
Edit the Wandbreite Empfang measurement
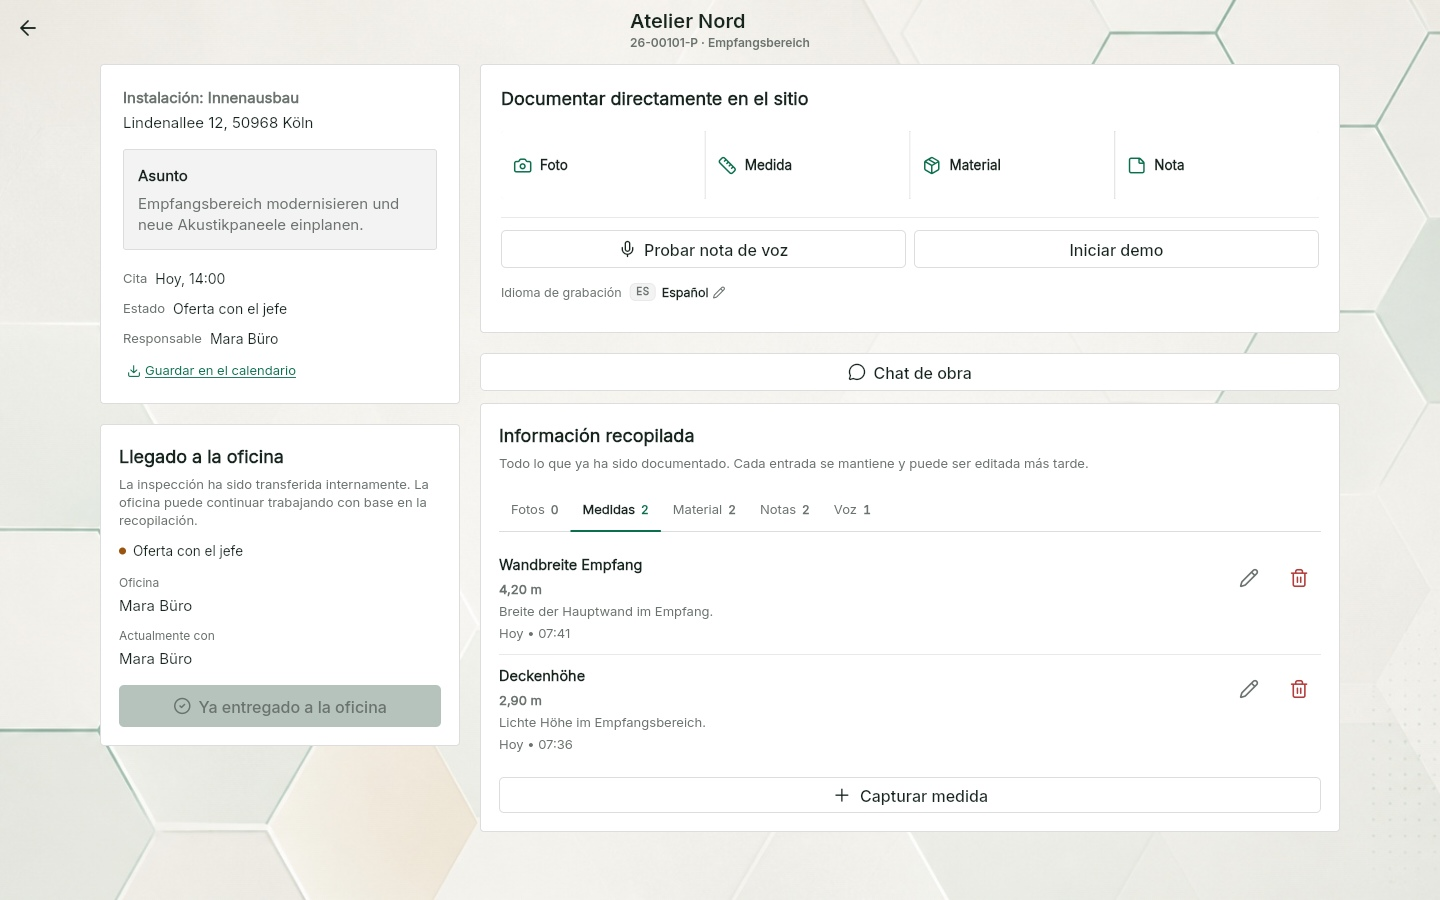point(1249,578)
